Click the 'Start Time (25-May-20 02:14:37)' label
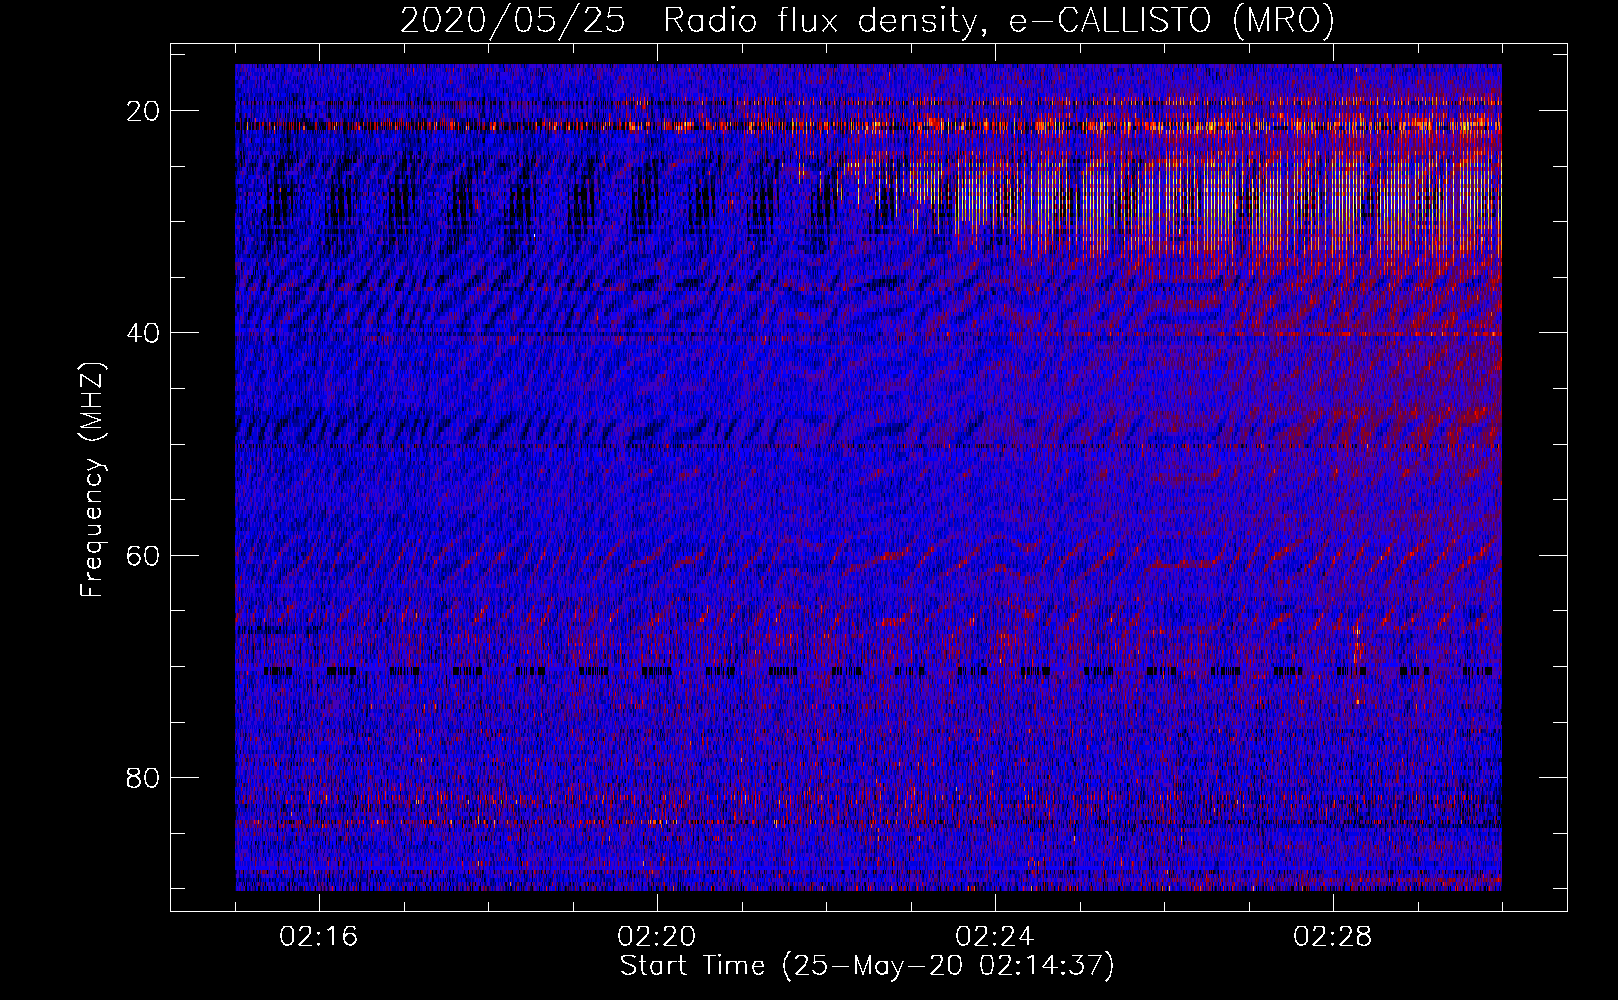The height and width of the screenshot is (1000, 1618). click(x=867, y=966)
